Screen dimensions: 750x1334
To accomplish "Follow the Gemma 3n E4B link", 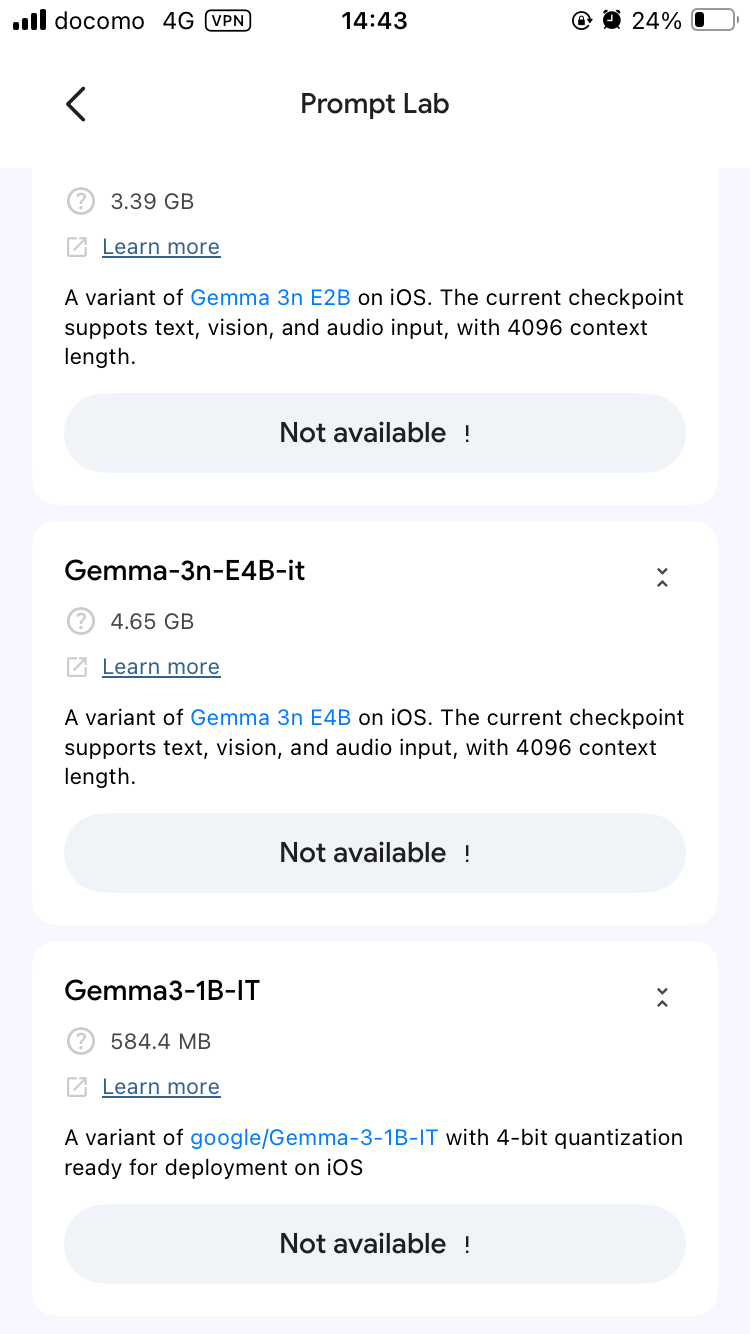I will tap(270, 718).
